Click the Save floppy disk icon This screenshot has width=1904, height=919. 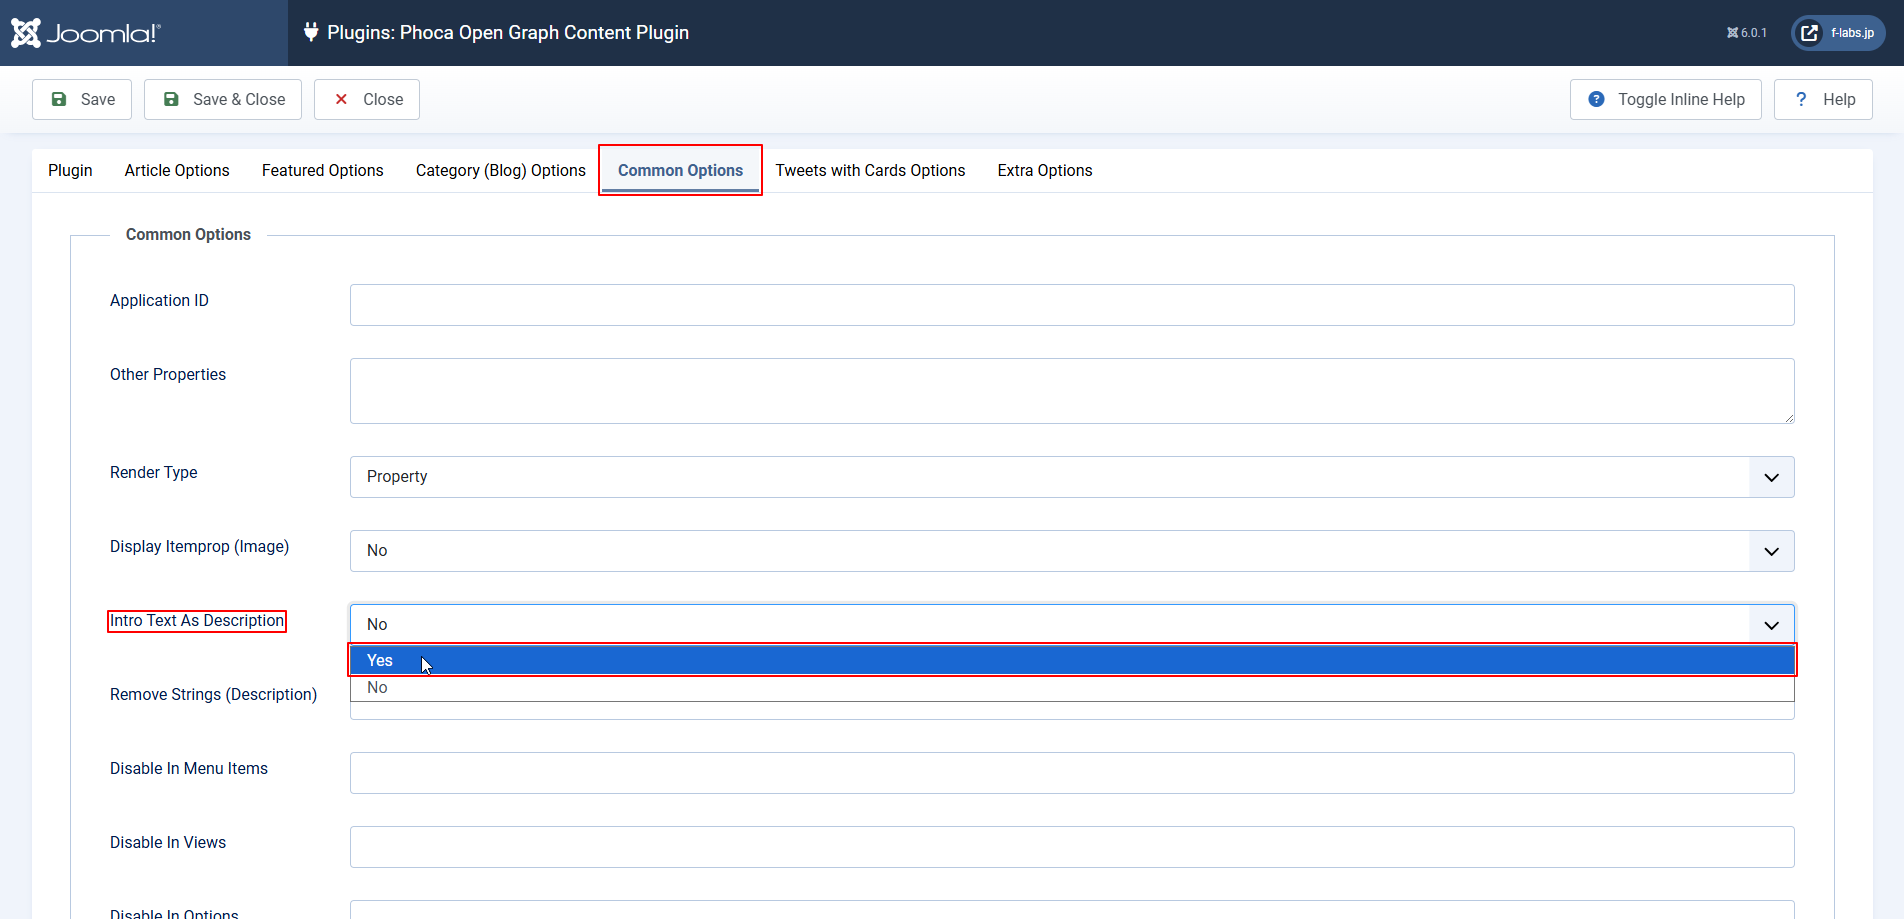59,99
